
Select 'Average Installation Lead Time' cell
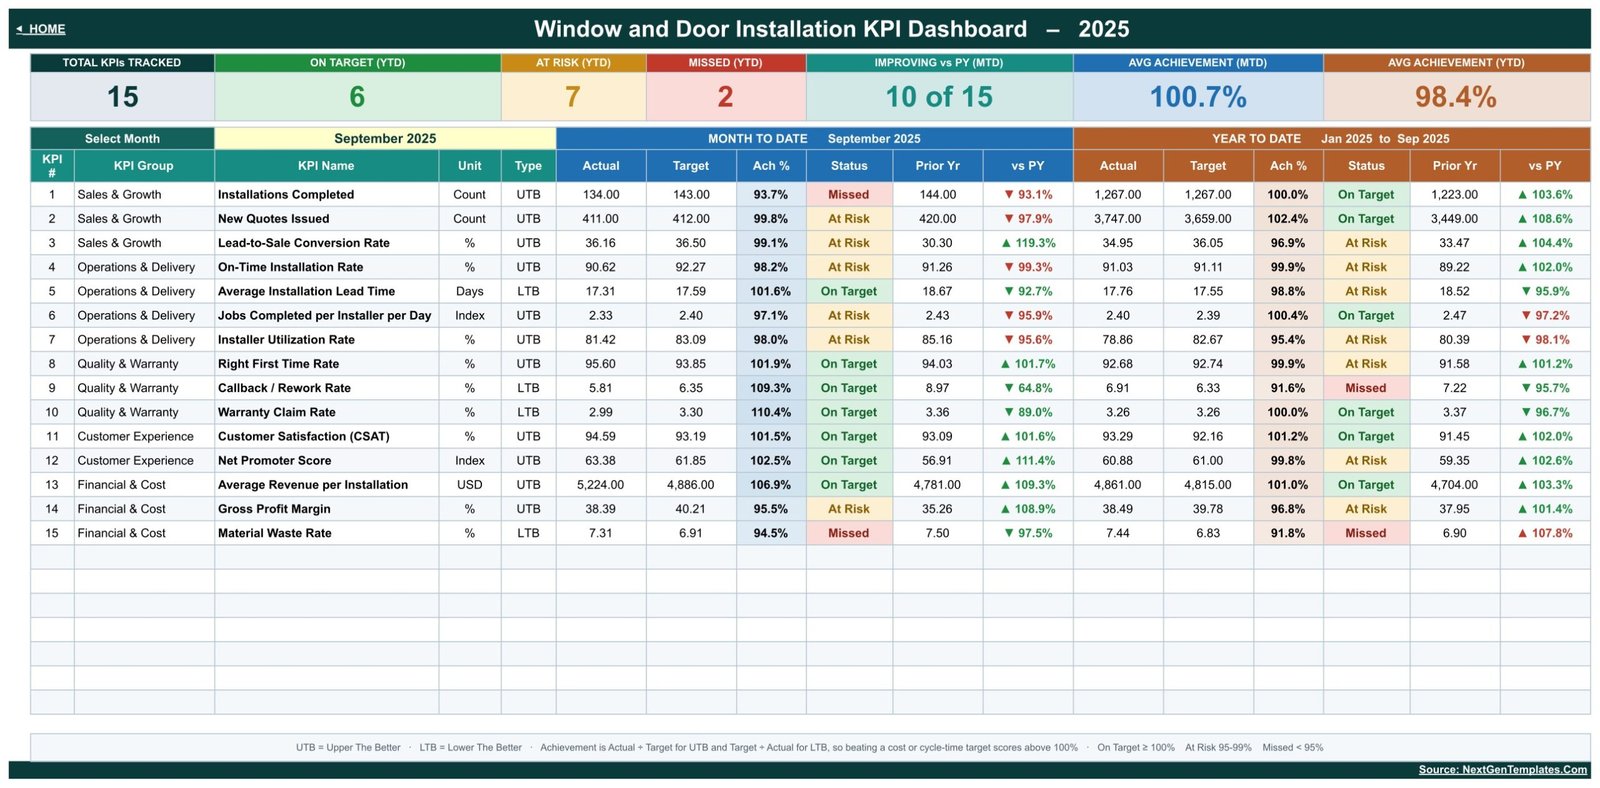[x=326, y=291]
